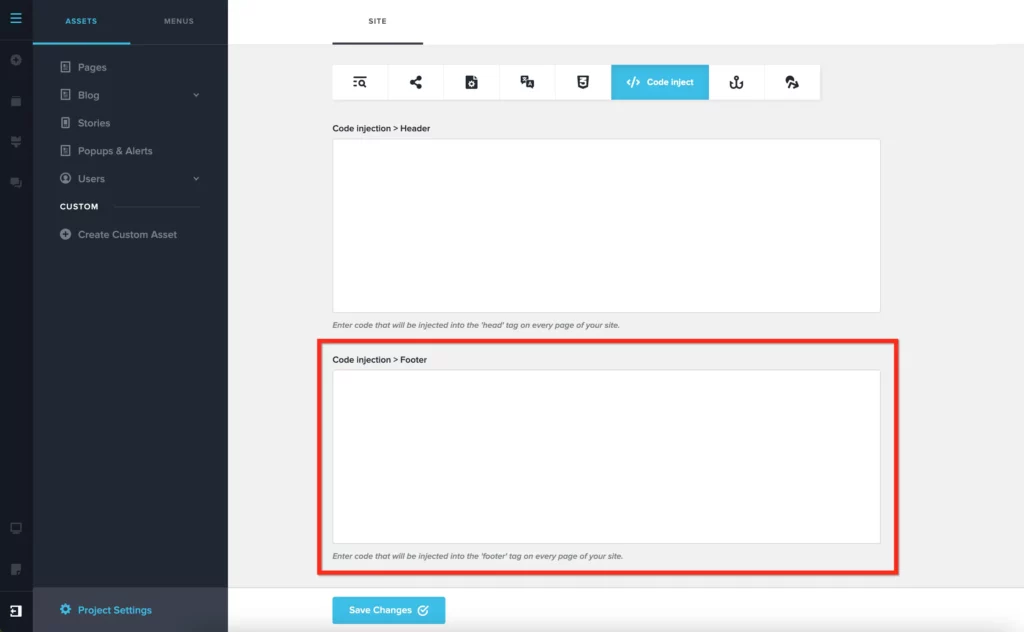The image size is (1024, 632).
Task: Expand the Users section chevron
Action: 196,179
